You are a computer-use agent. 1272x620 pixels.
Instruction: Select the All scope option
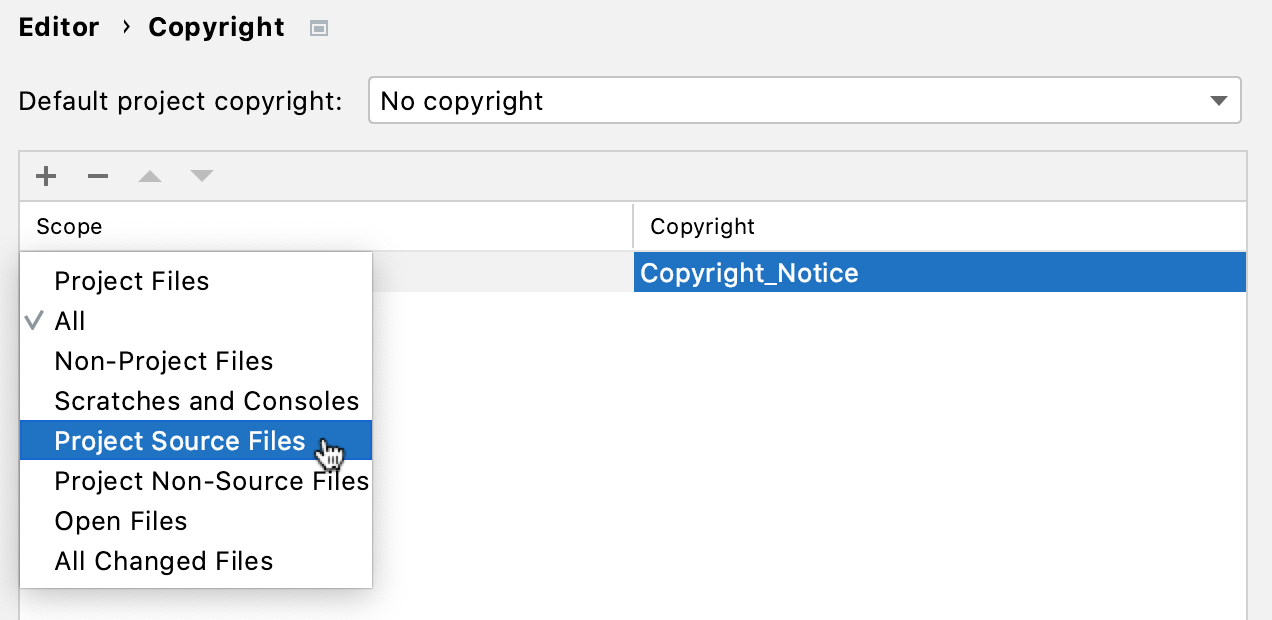click(70, 320)
